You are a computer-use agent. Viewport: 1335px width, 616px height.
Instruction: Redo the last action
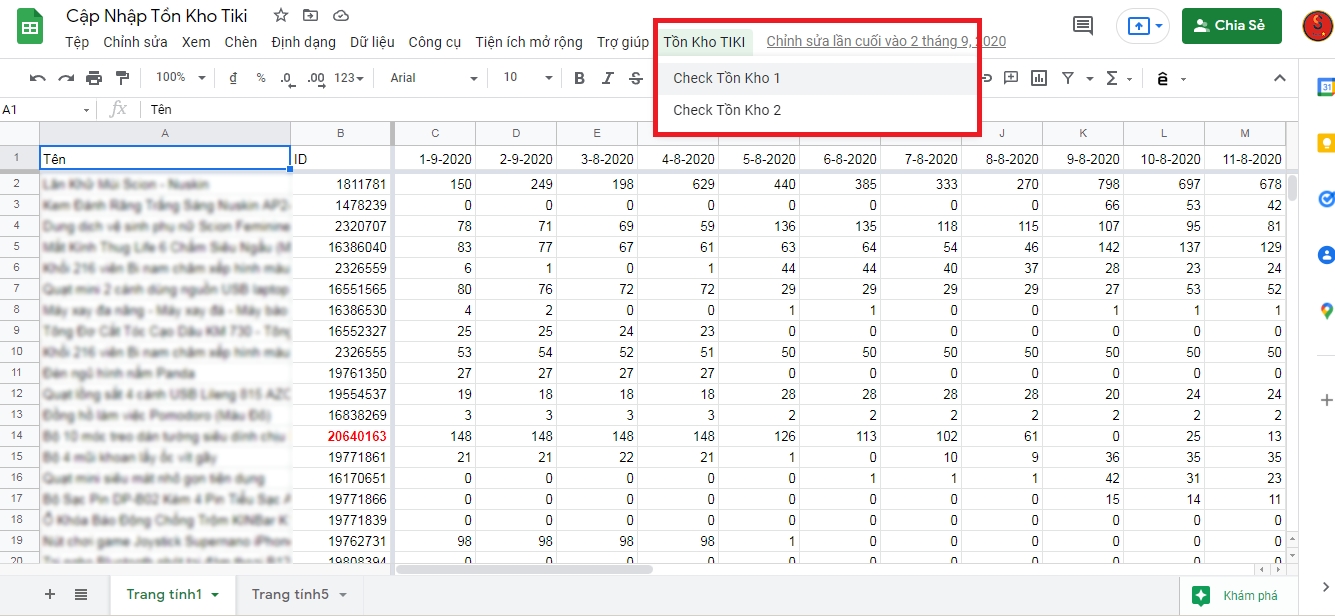point(66,78)
